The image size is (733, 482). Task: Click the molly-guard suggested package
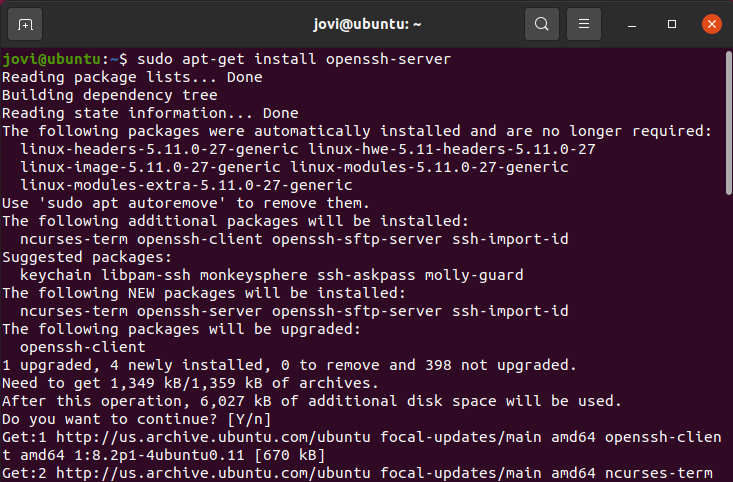[474, 275]
